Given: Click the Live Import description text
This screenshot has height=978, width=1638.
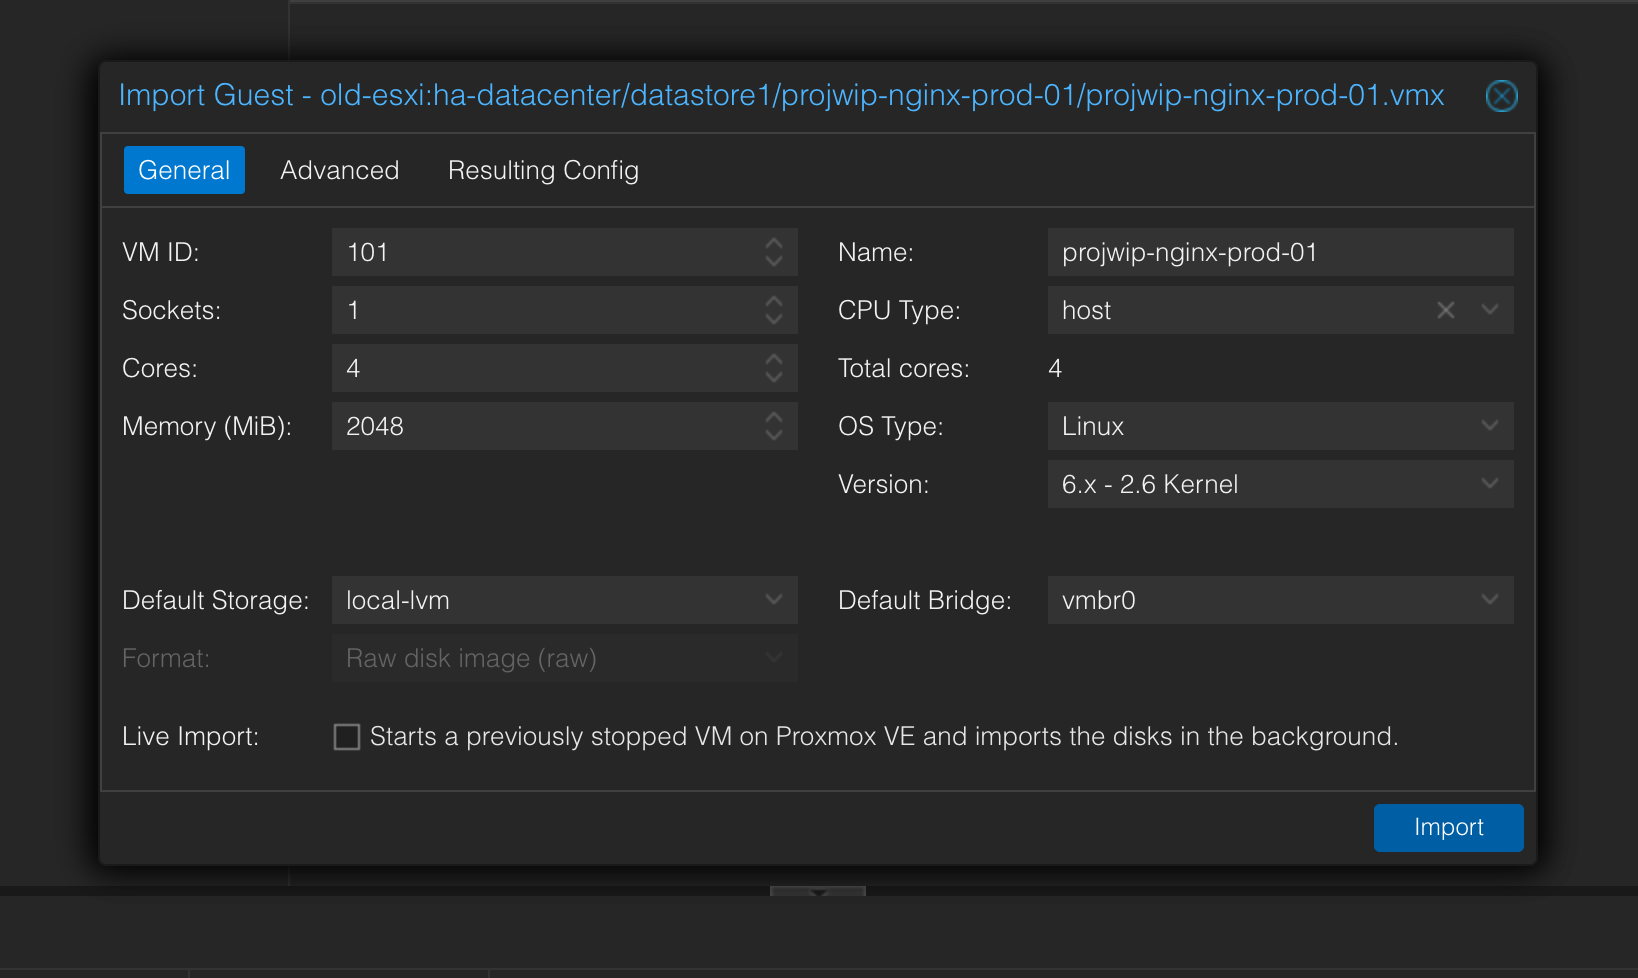Looking at the screenshot, I should (884, 737).
